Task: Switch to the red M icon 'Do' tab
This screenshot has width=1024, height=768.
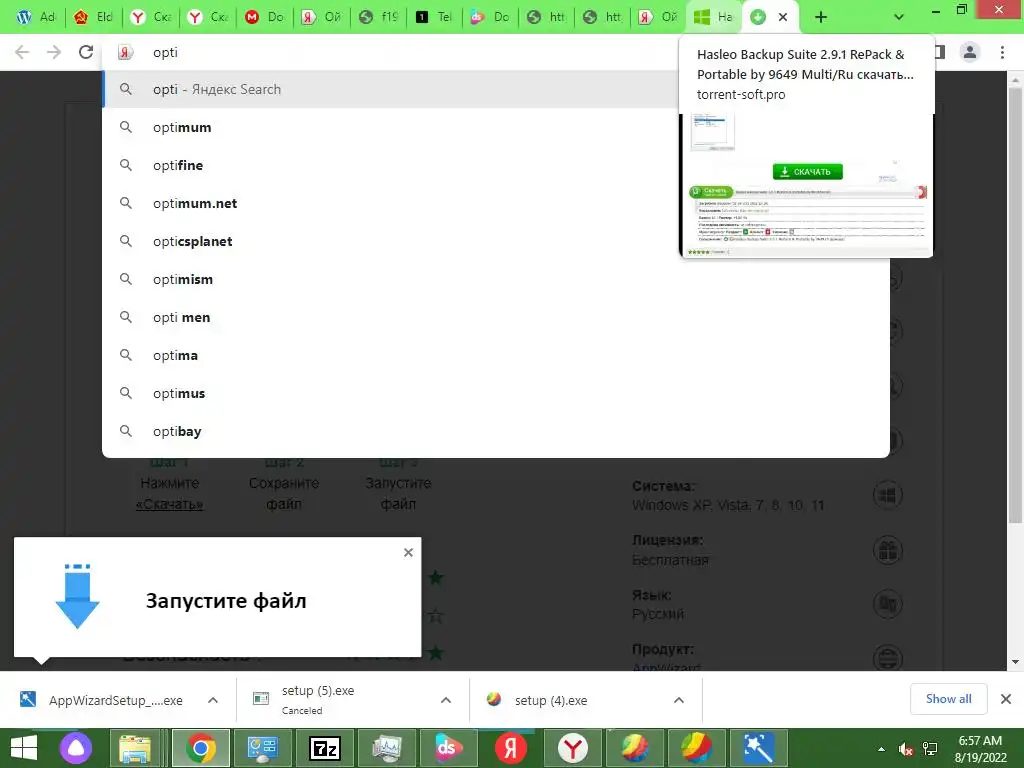Action: click(x=264, y=17)
